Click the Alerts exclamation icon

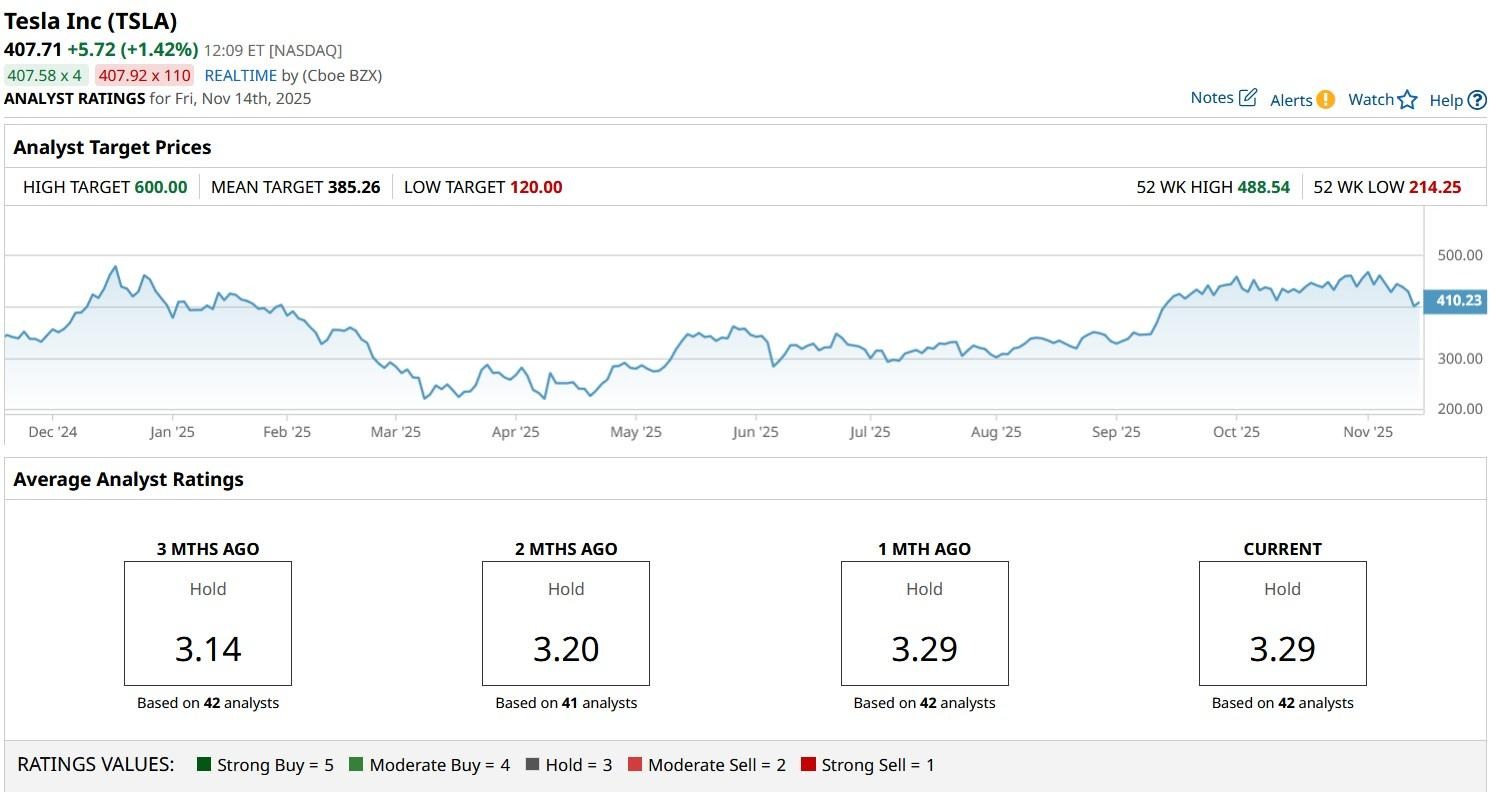tap(1325, 99)
